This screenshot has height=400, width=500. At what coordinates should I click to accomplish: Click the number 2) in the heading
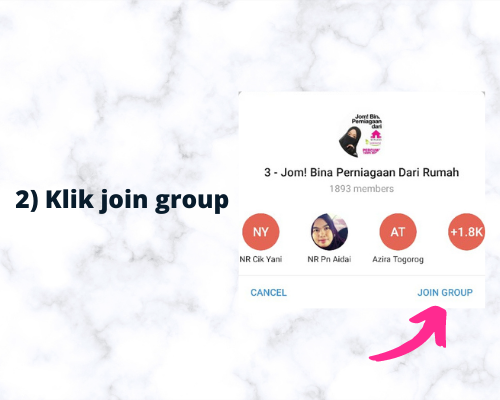click(27, 199)
